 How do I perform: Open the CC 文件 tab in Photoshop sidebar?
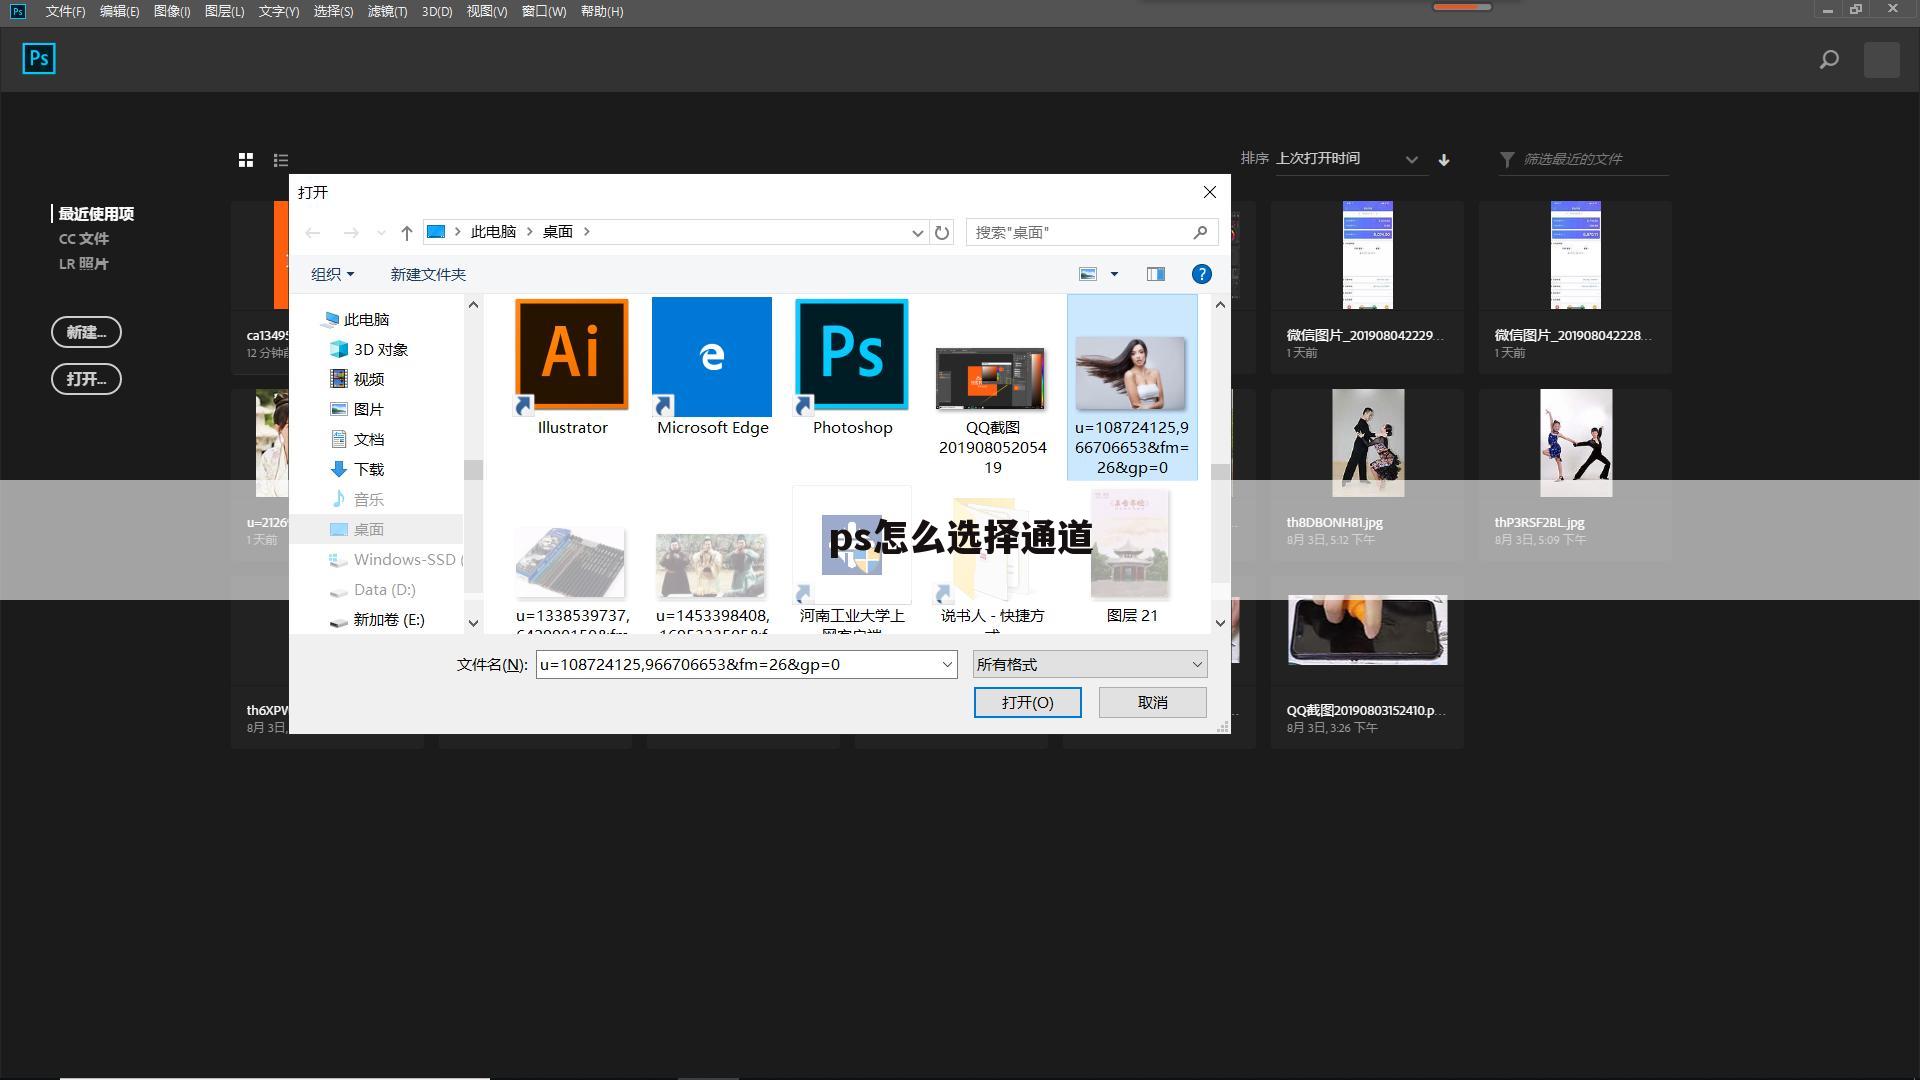[x=84, y=239]
